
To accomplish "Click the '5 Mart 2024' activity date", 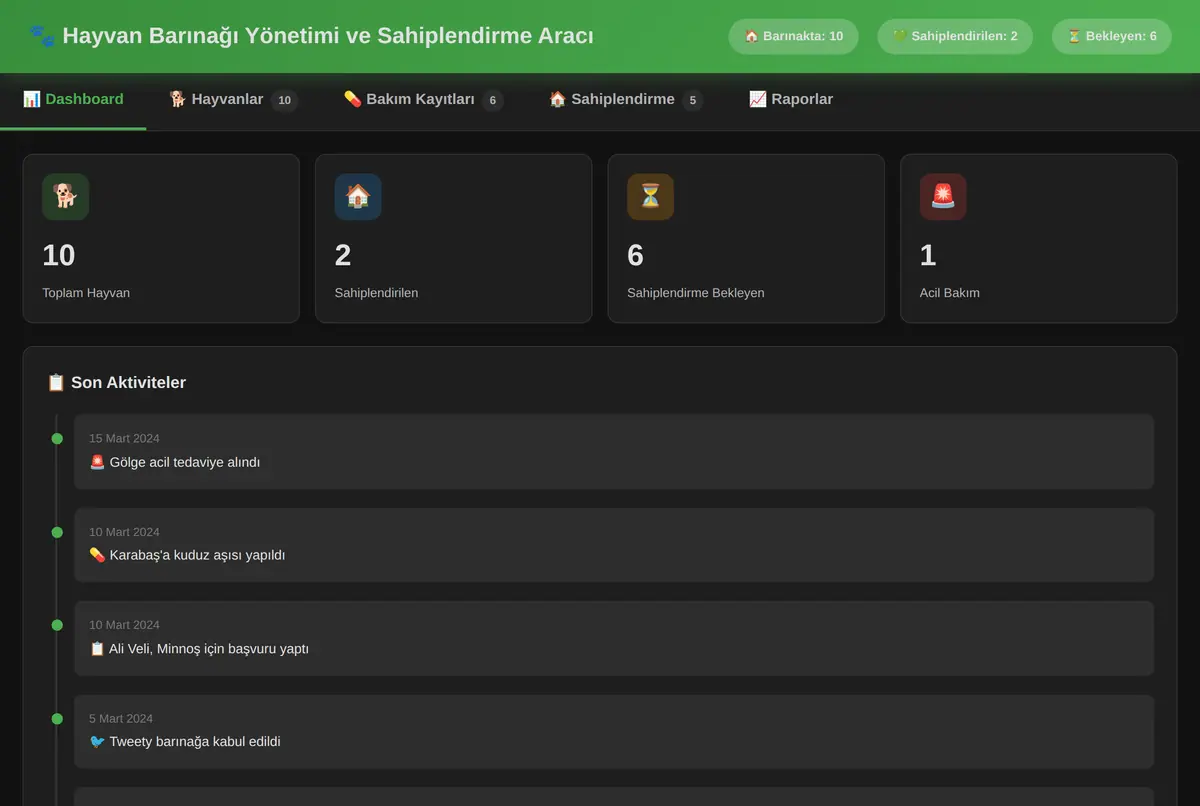I will (121, 718).
